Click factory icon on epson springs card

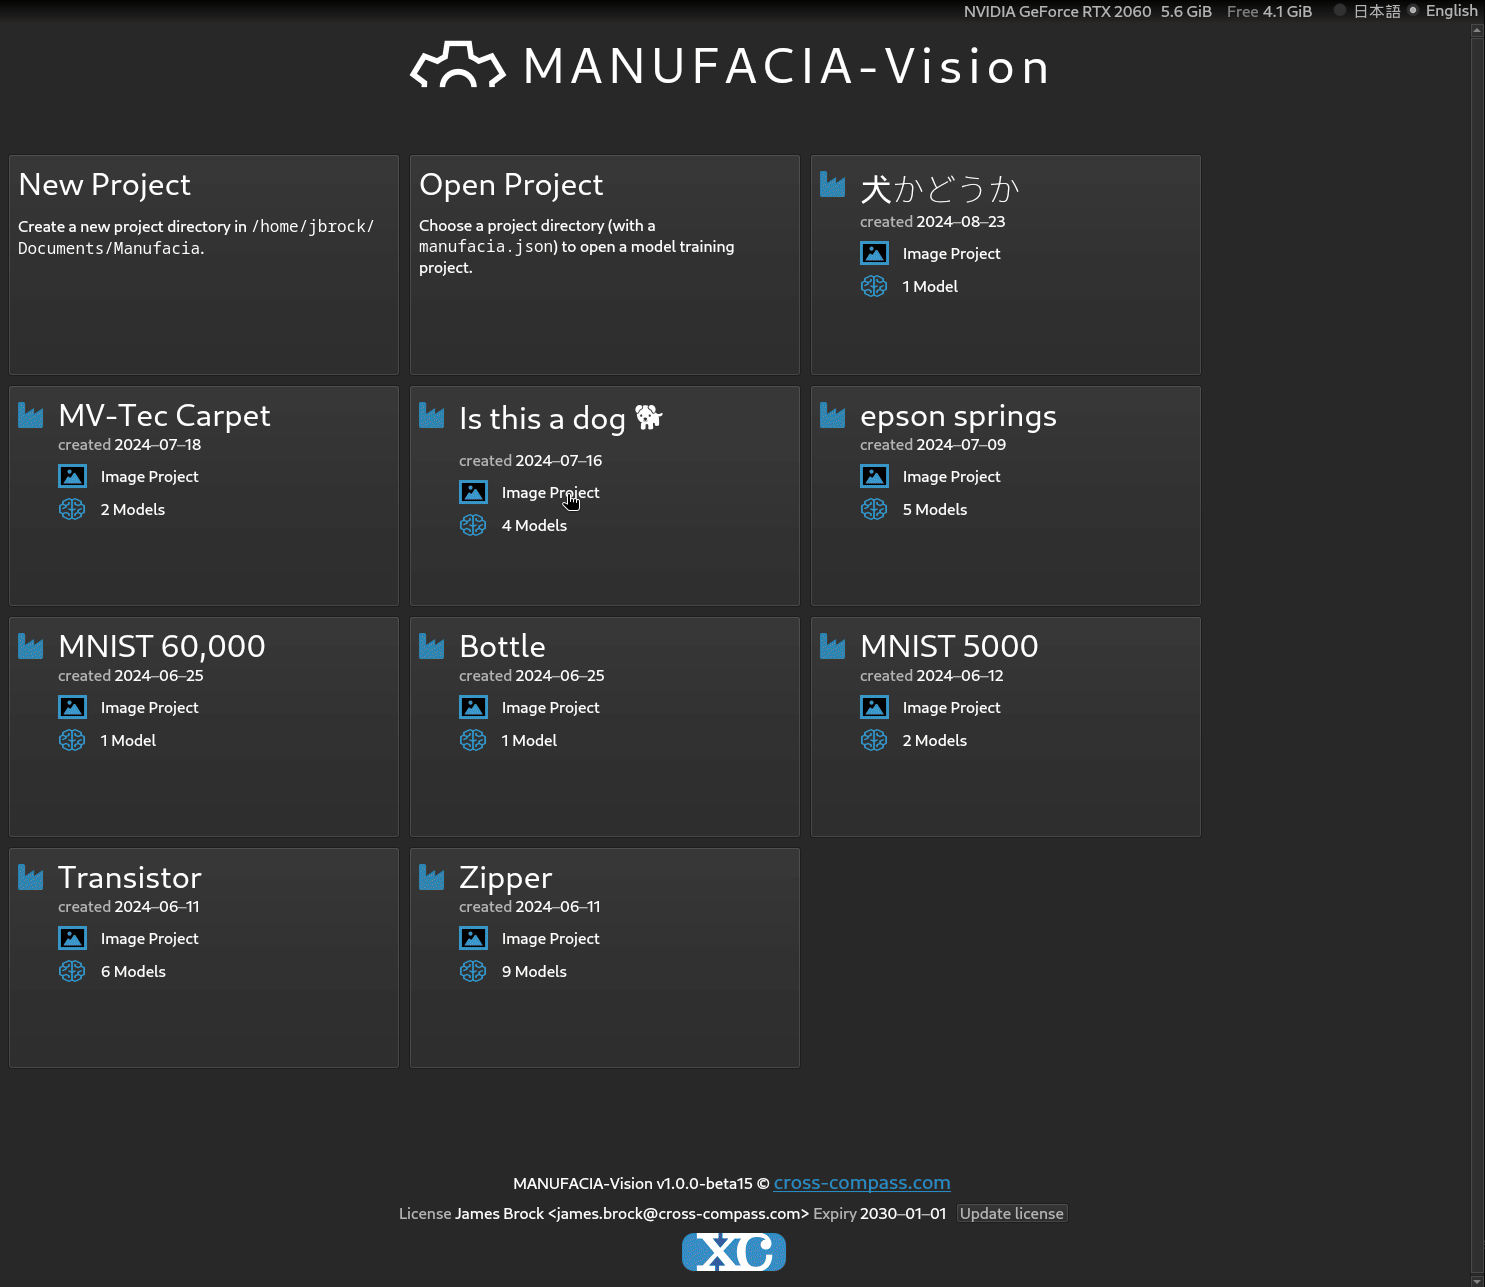[x=832, y=415]
